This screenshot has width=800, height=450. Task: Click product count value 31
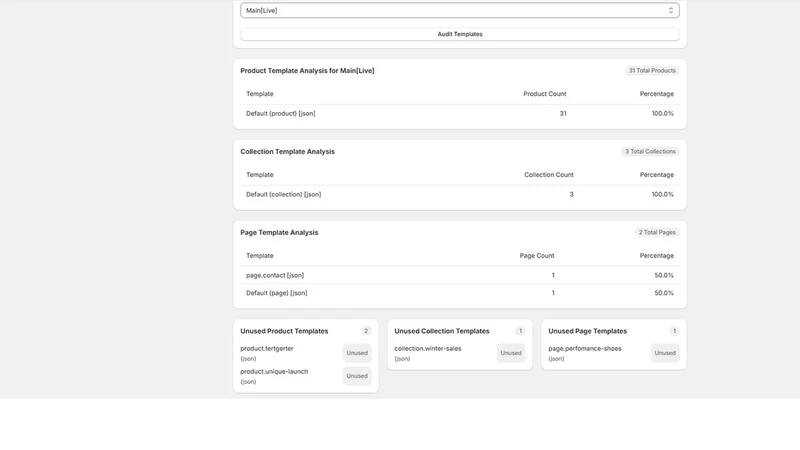click(x=563, y=113)
